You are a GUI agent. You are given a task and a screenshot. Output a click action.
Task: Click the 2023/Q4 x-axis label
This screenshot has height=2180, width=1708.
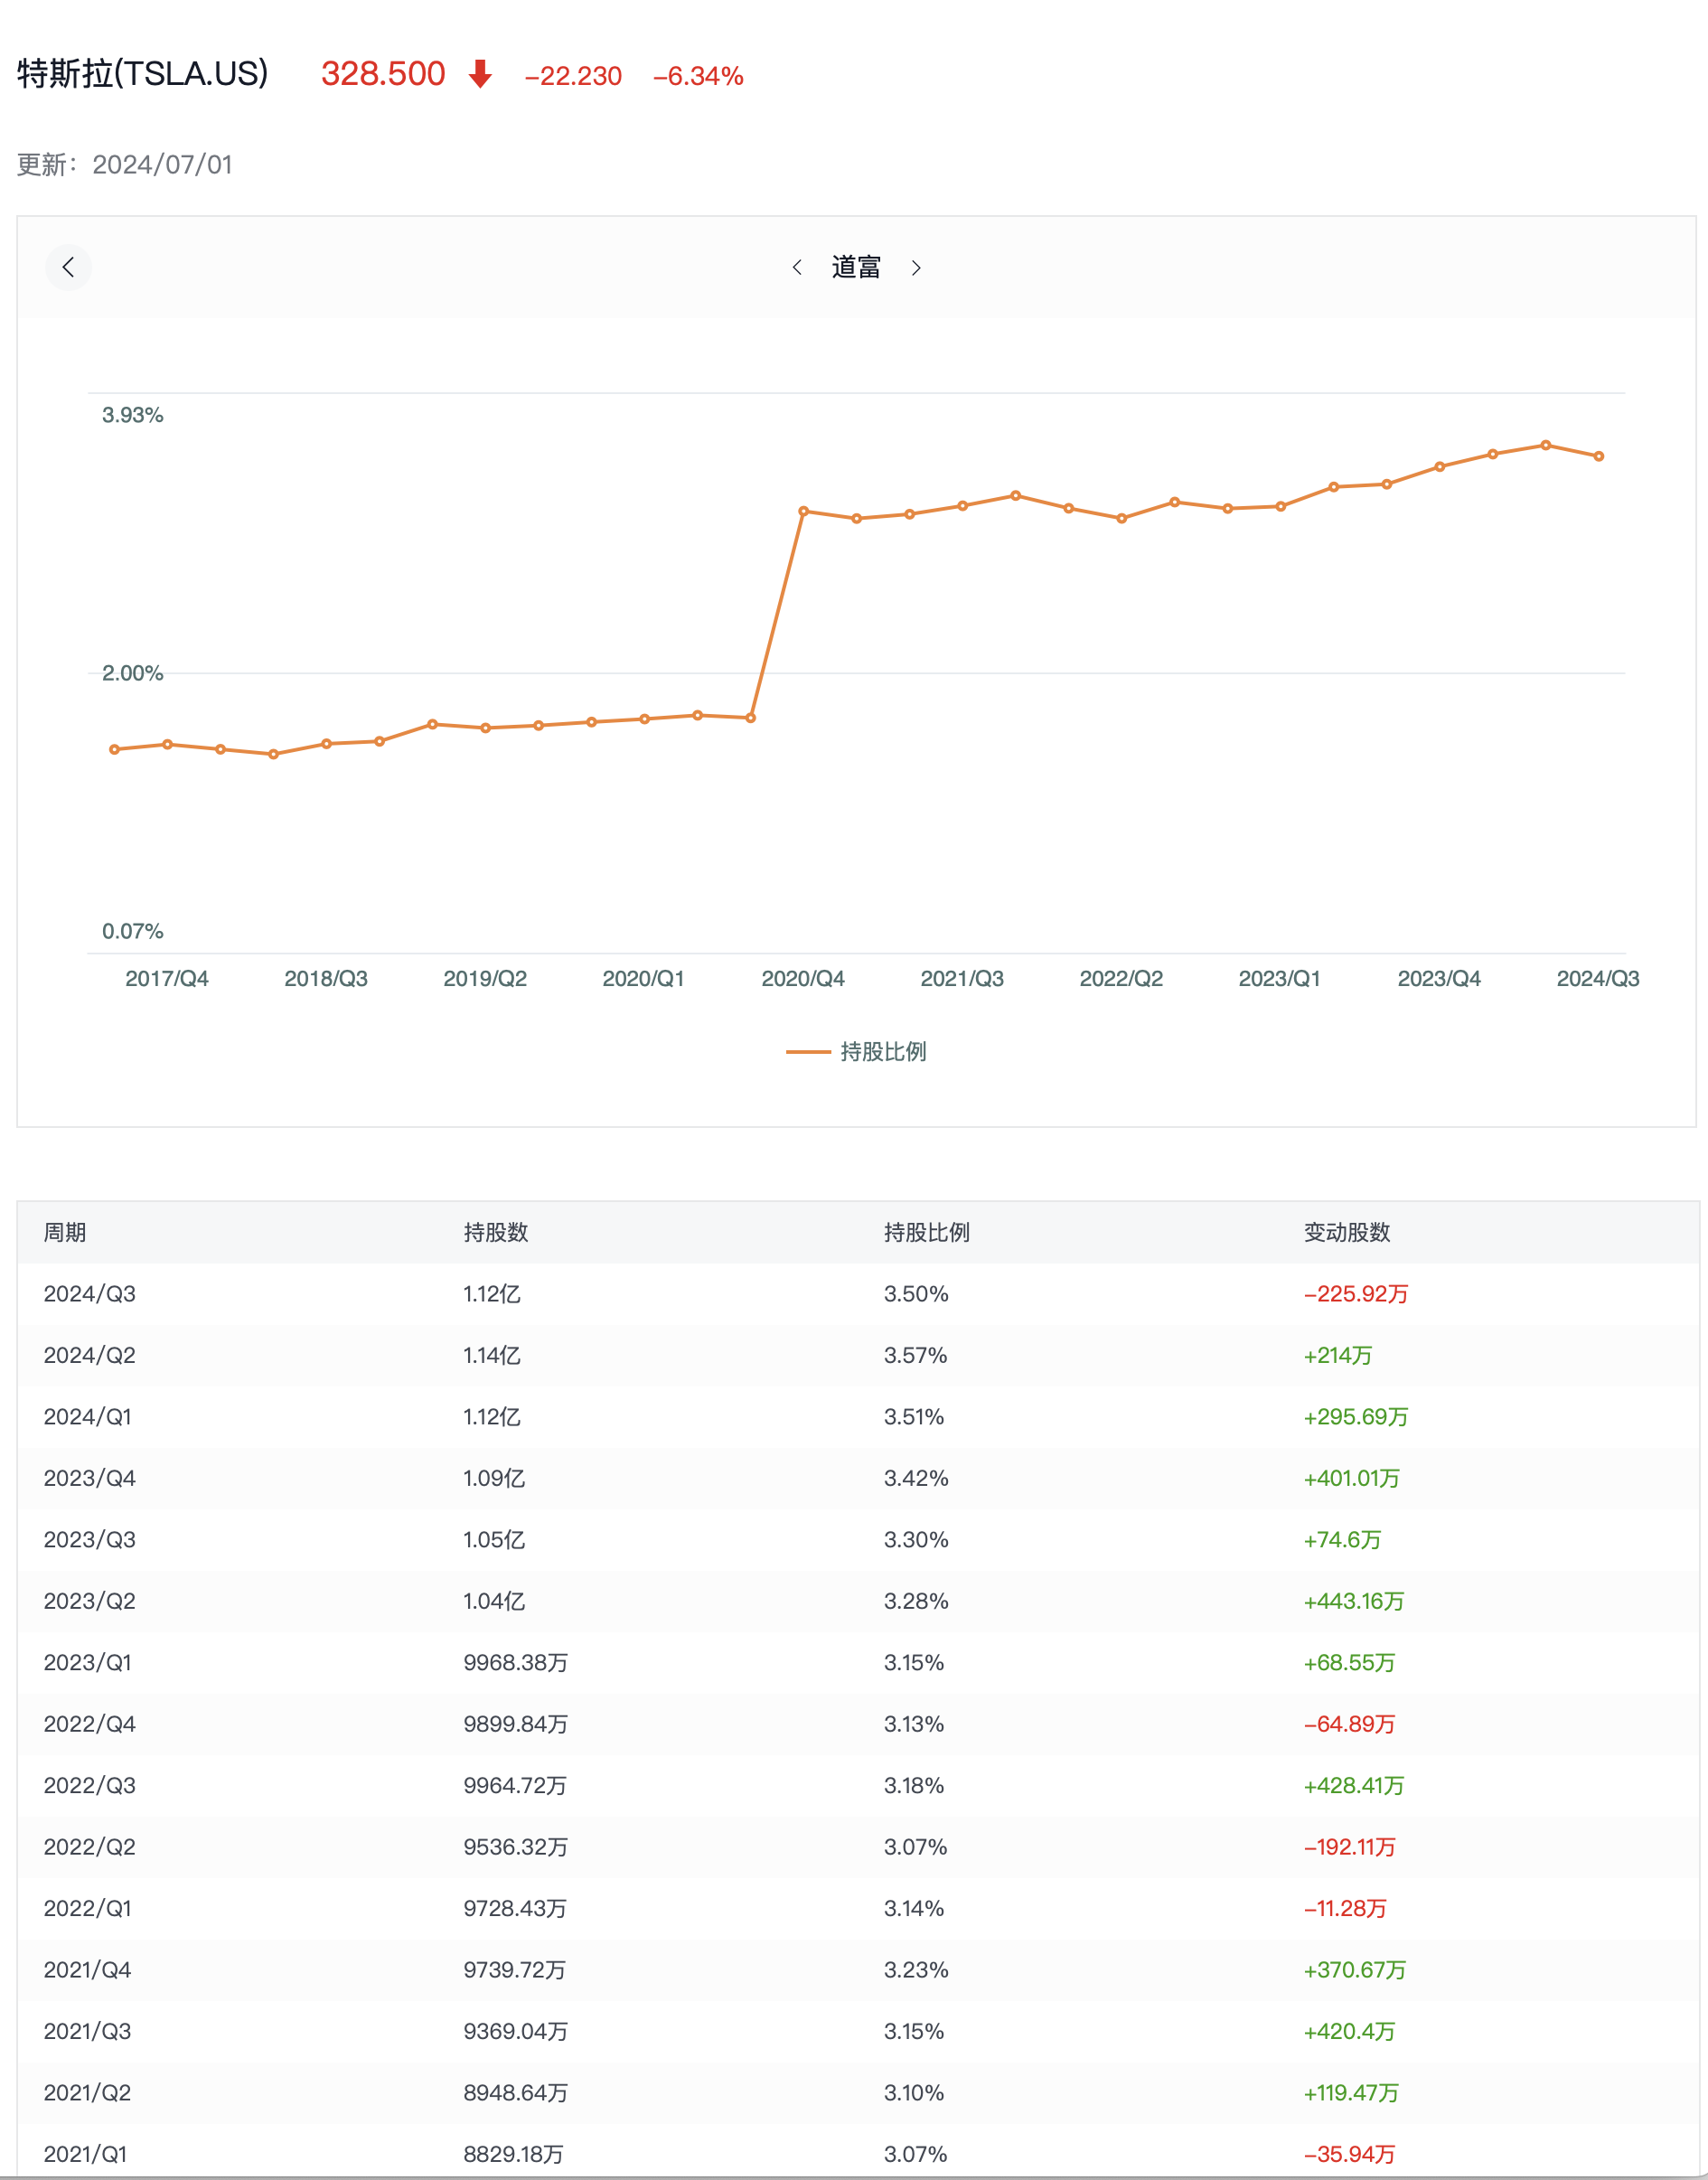click(x=1439, y=978)
